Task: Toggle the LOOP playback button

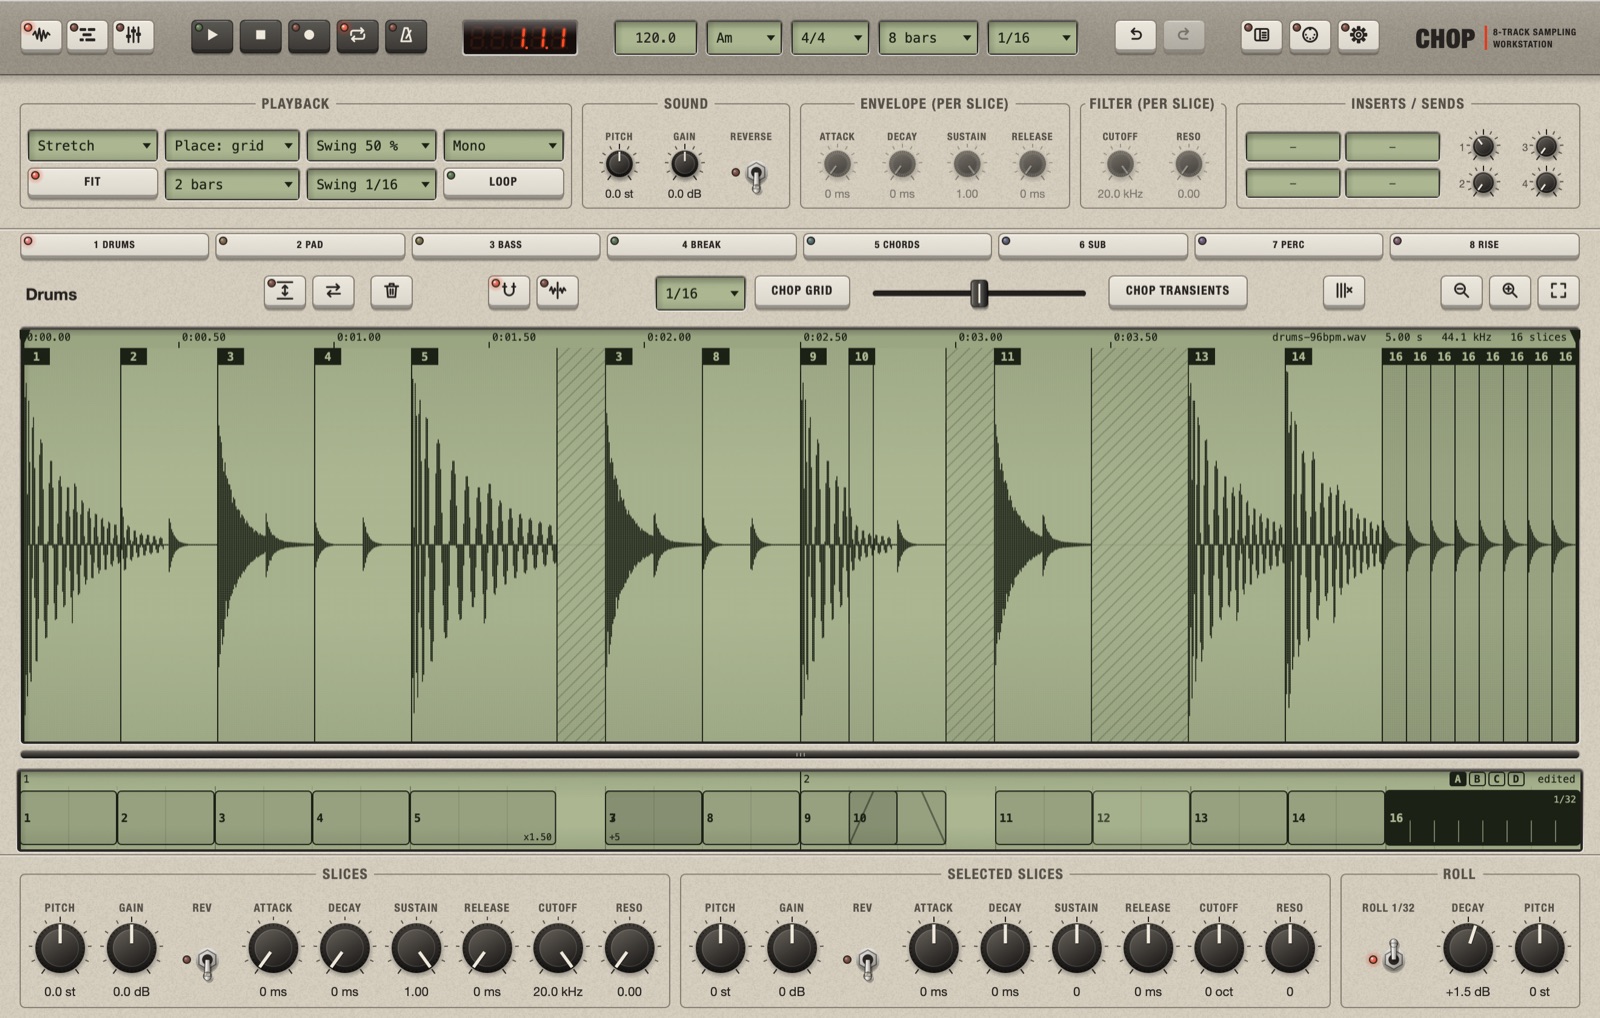Action: point(503,182)
